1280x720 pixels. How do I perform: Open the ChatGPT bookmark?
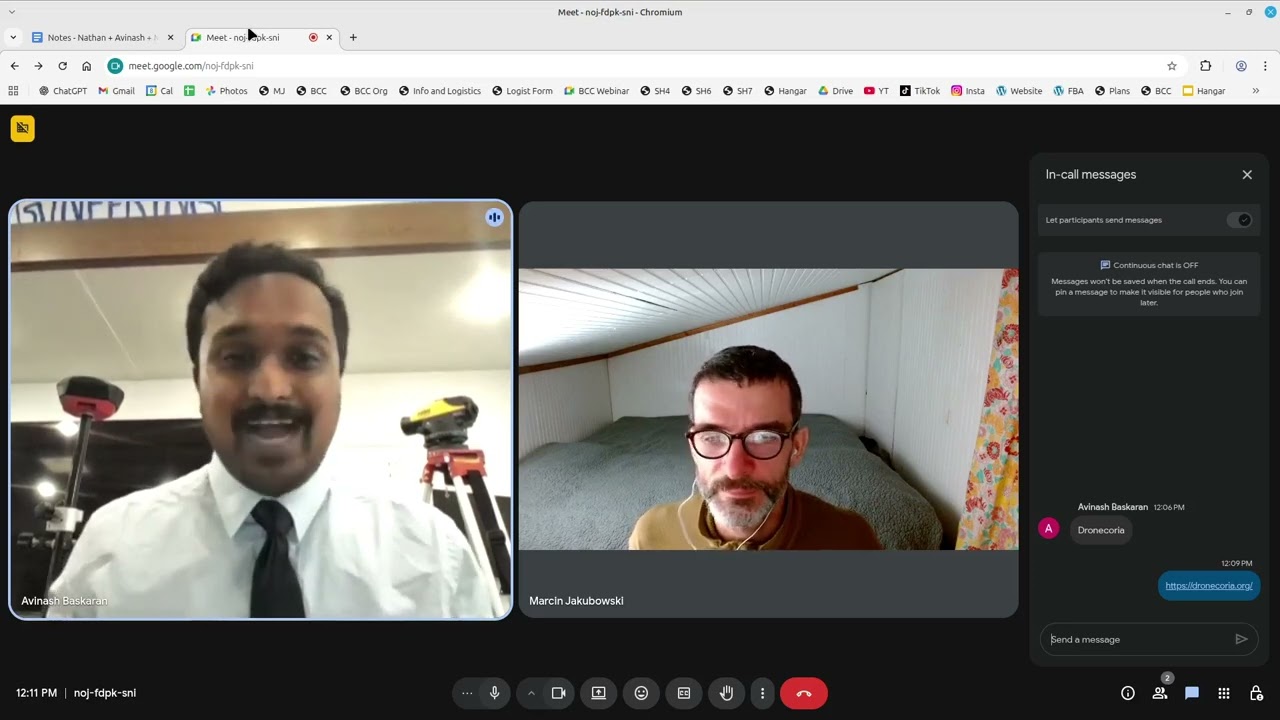click(63, 91)
